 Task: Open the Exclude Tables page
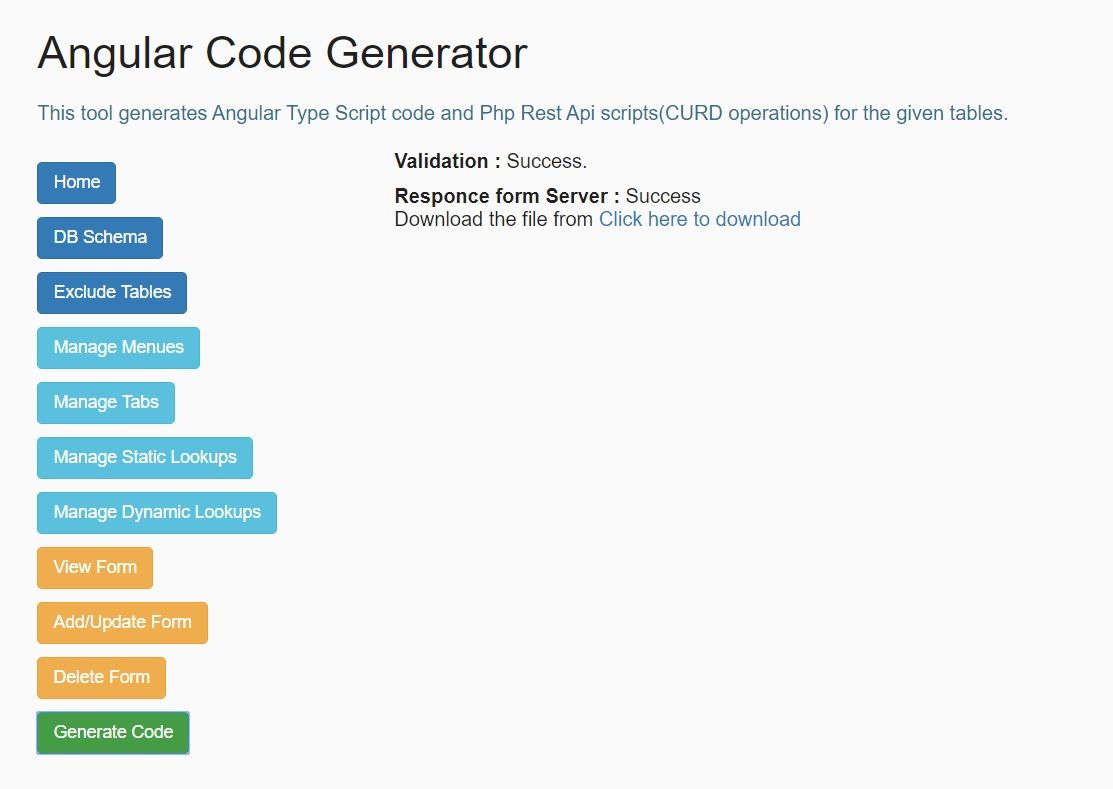(x=112, y=292)
